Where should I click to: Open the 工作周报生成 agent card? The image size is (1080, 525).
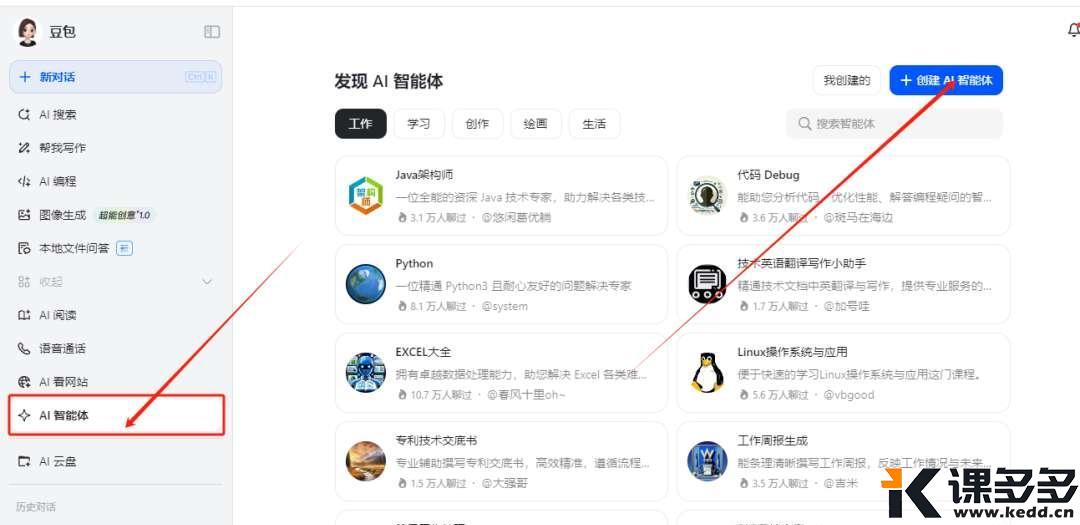[x=843, y=461]
